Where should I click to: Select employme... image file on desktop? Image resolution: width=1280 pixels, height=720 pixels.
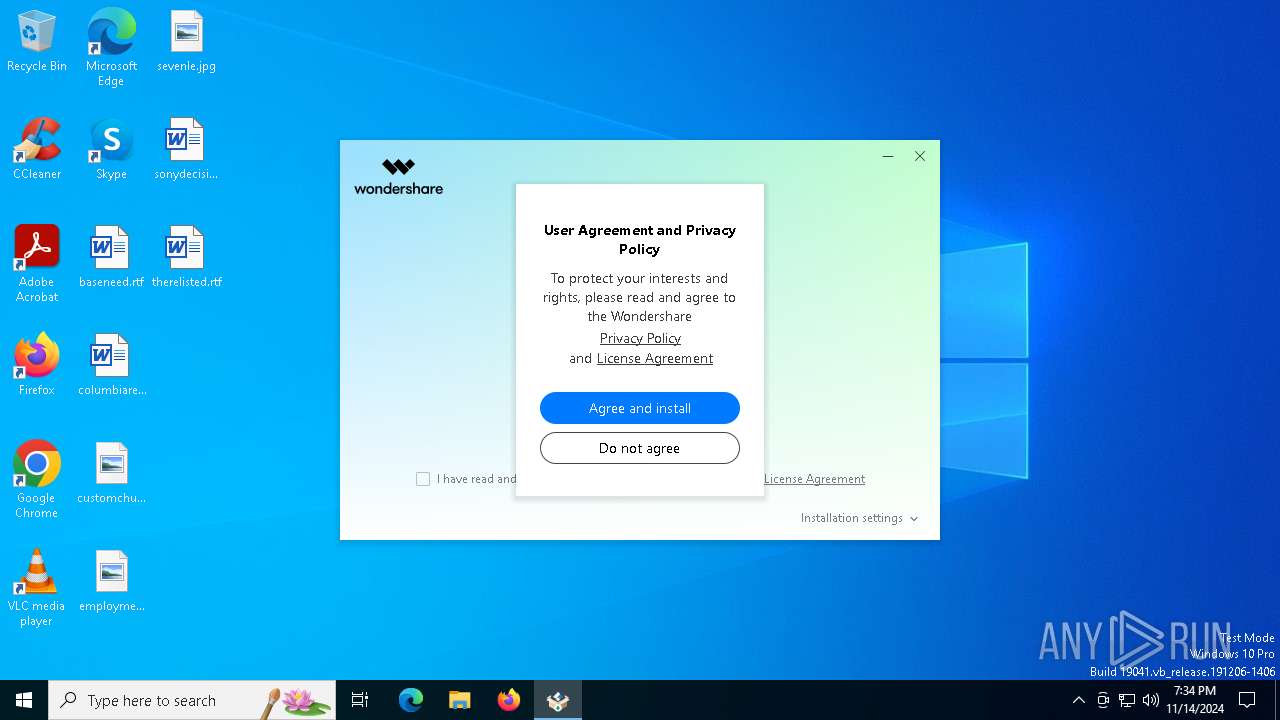(x=111, y=581)
